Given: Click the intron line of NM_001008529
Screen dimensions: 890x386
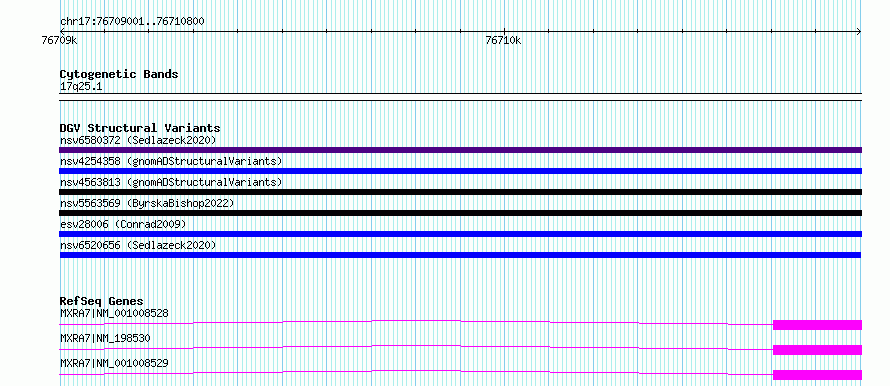Looking at the screenshot, I should point(416,371).
